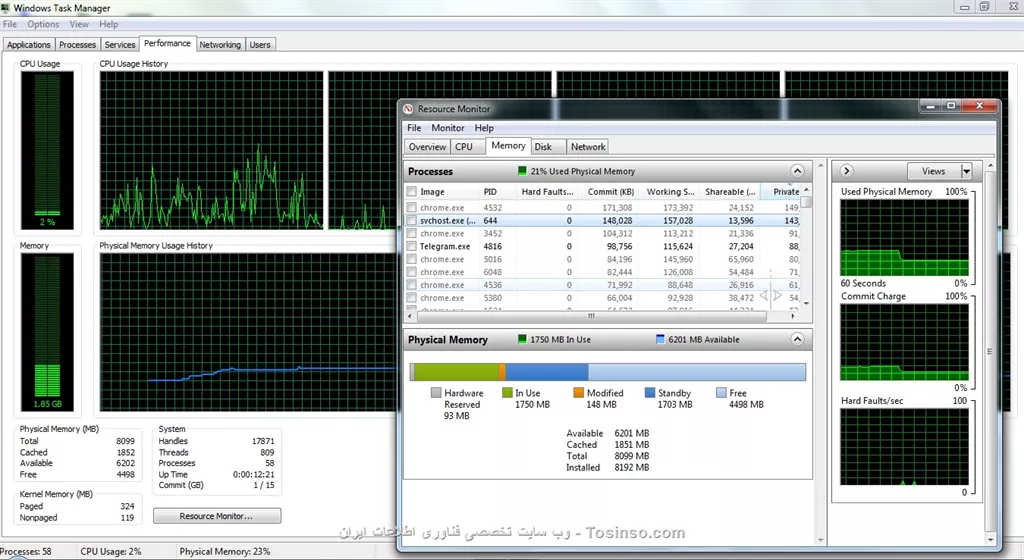Check the chrome.exe PID 5016 checkbox
This screenshot has width=1024, height=560.
click(x=411, y=259)
